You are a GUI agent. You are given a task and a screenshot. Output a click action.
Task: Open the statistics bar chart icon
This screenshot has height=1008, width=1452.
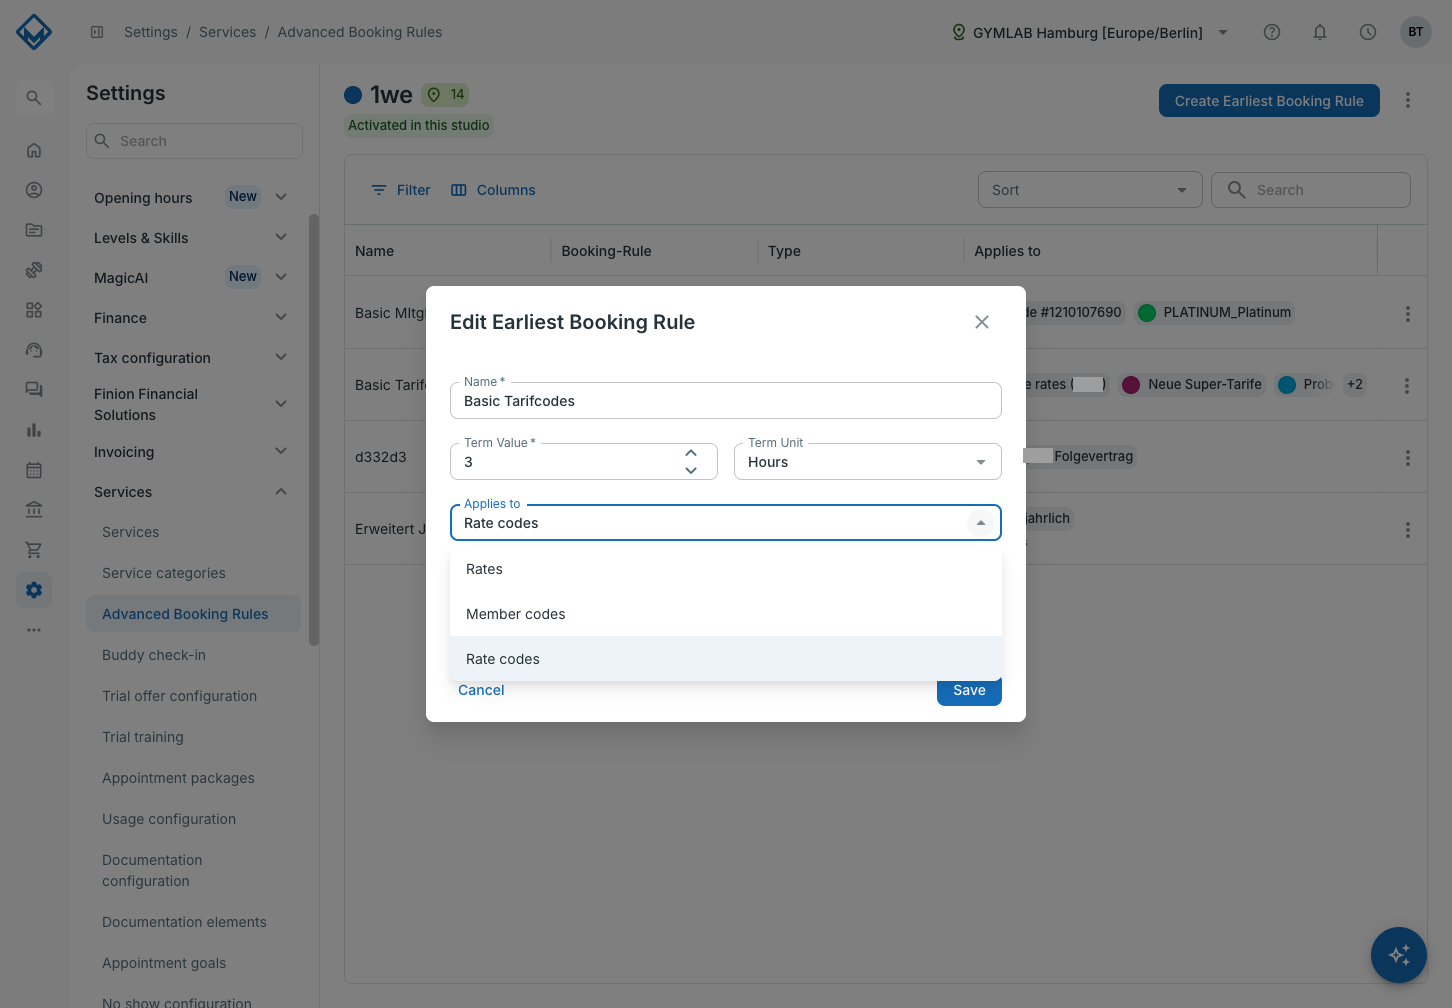click(x=34, y=430)
